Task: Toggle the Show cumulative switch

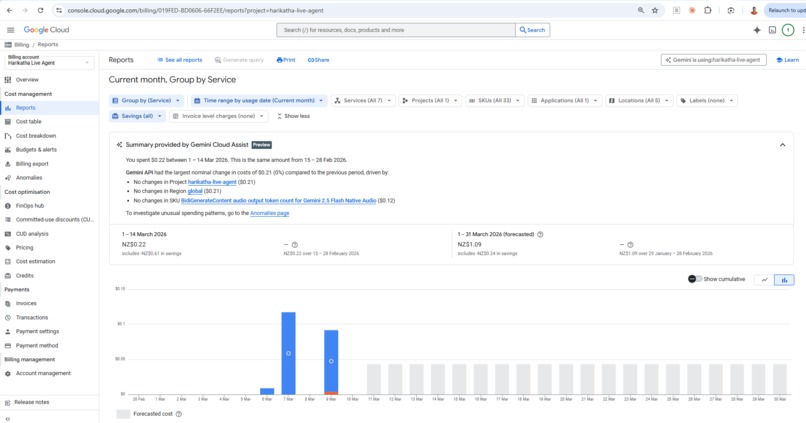Action: coord(695,279)
